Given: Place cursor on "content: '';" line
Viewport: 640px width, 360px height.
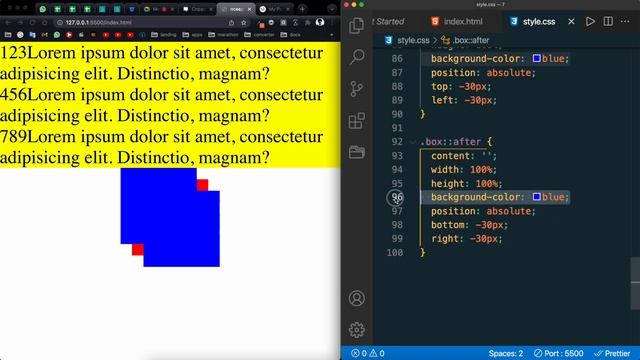Looking at the screenshot, I should click(464, 156).
